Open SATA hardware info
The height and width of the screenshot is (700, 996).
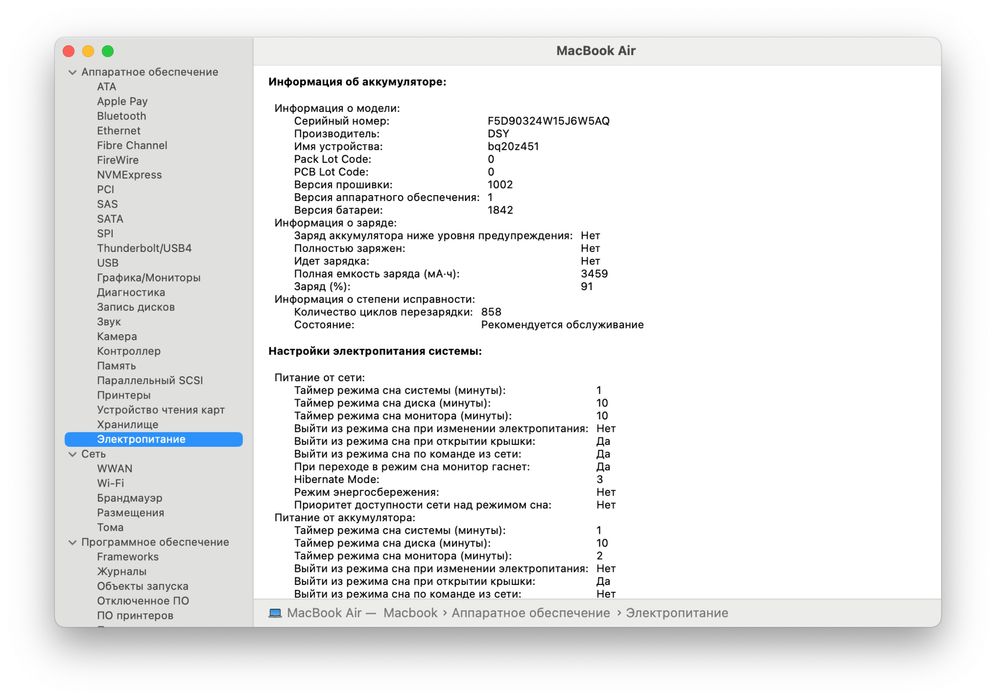click(x=110, y=219)
